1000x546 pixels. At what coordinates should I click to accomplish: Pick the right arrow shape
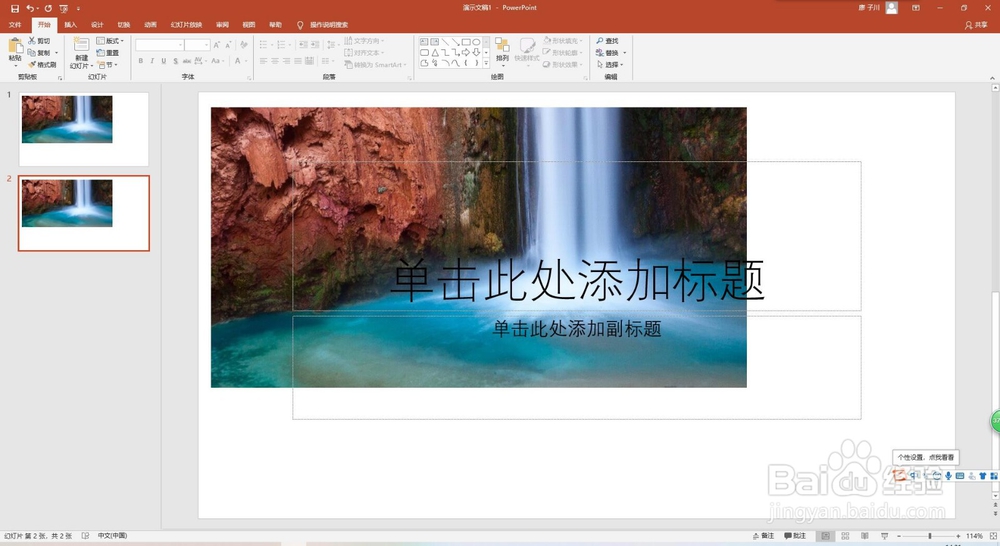coord(466,52)
